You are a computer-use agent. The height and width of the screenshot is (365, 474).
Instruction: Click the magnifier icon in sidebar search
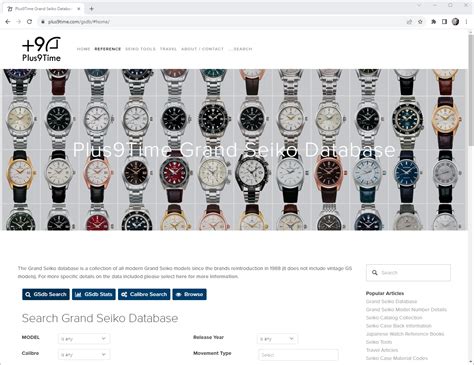click(x=375, y=273)
